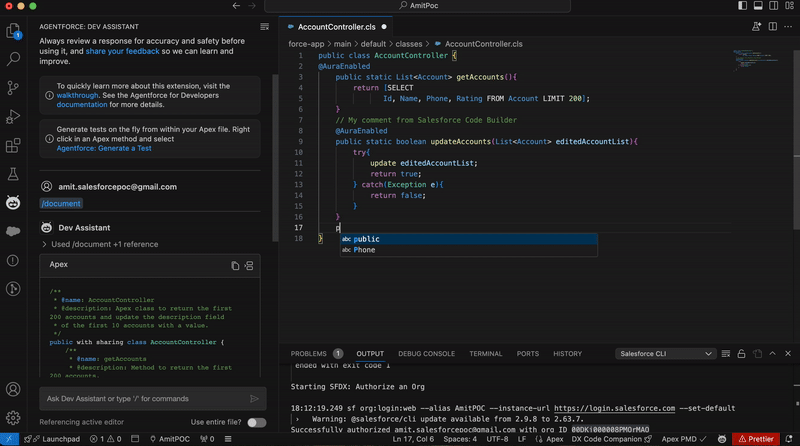
Task: Maximize the panel with chevron up
Action: click(772, 354)
